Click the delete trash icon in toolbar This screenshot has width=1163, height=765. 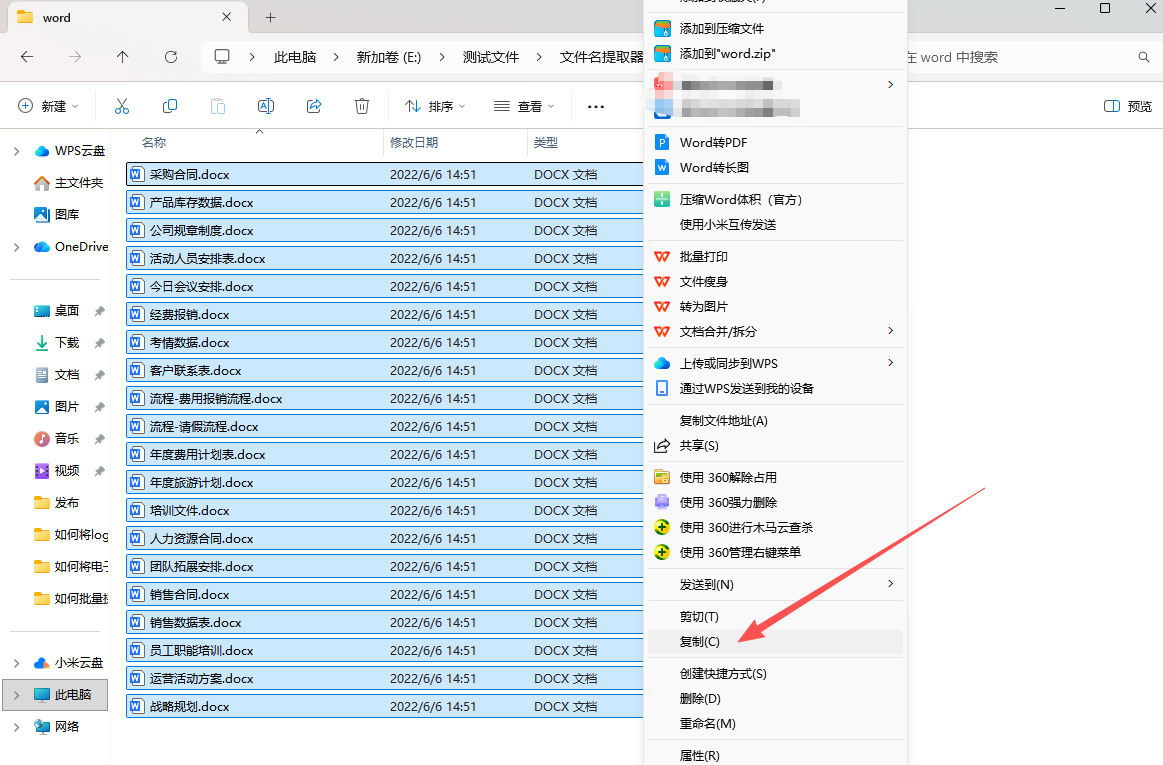362,106
